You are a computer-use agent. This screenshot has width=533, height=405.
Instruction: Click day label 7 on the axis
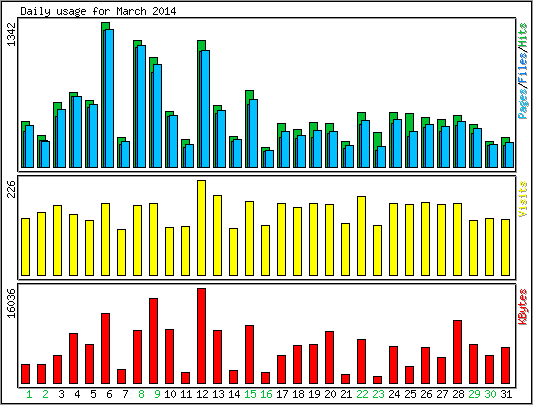(x=125, y=394)
